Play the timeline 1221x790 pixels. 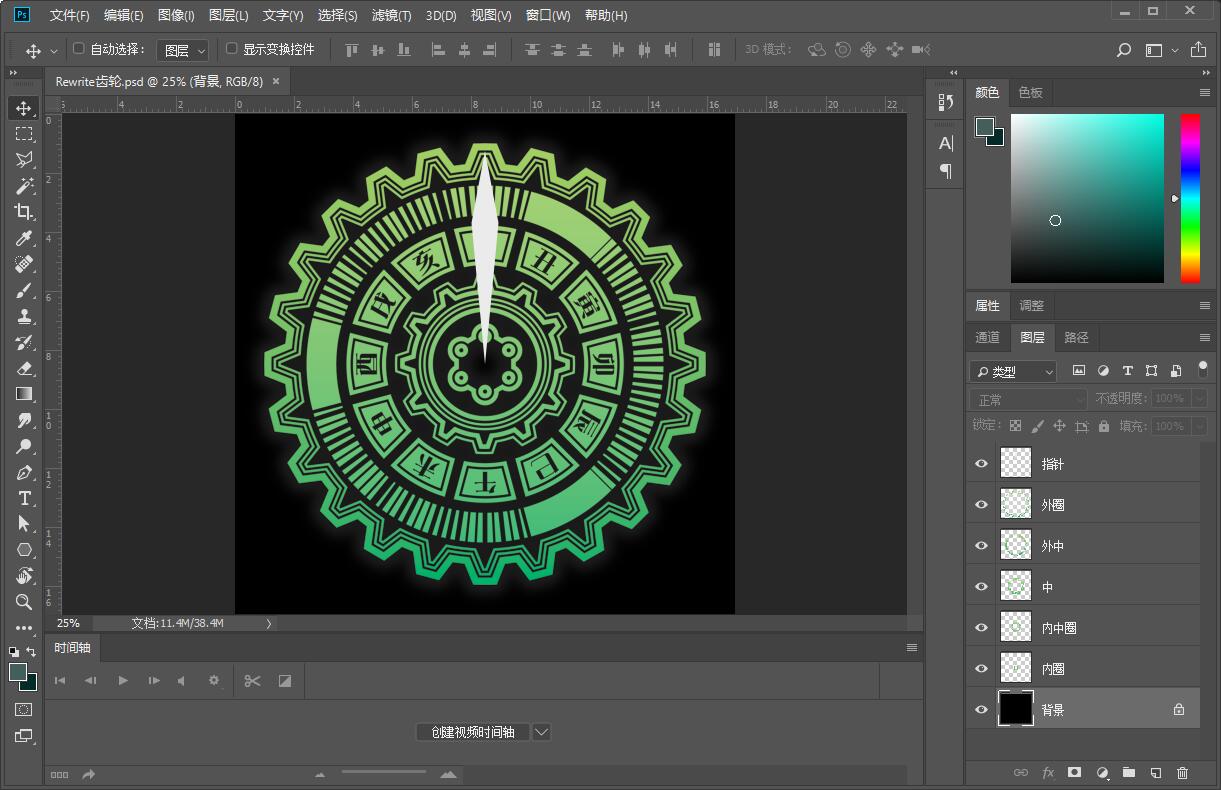pyautogui.click(x=123, y=681)
